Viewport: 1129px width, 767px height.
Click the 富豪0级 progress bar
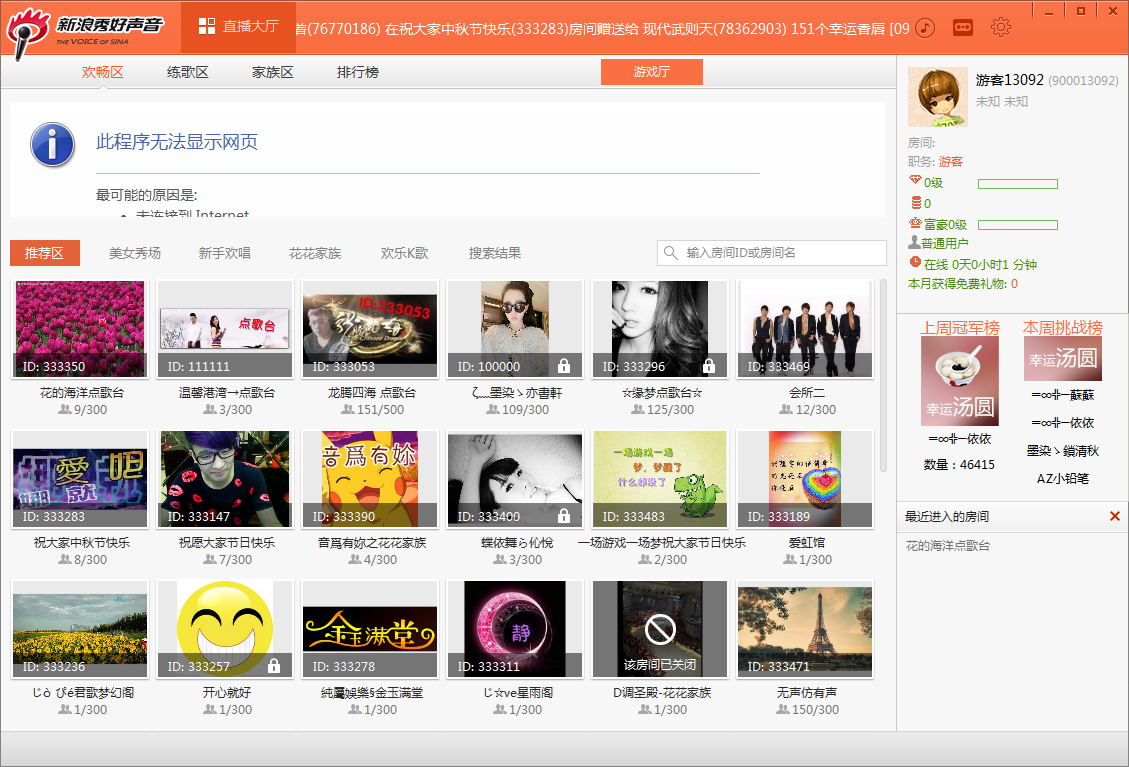1017,225
